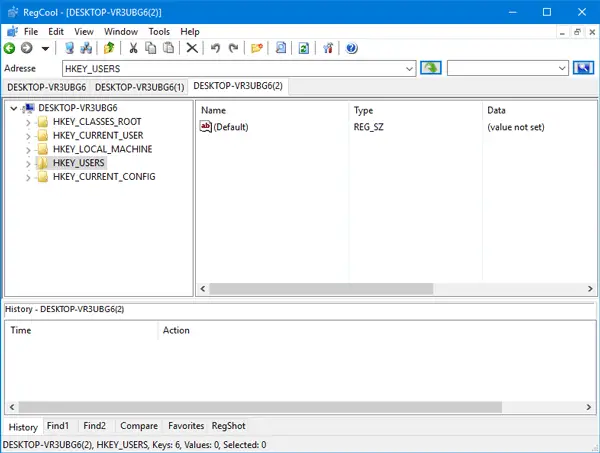Open the RegShot bottom tab
Screen dimensions: 600x453
[228, 426]
